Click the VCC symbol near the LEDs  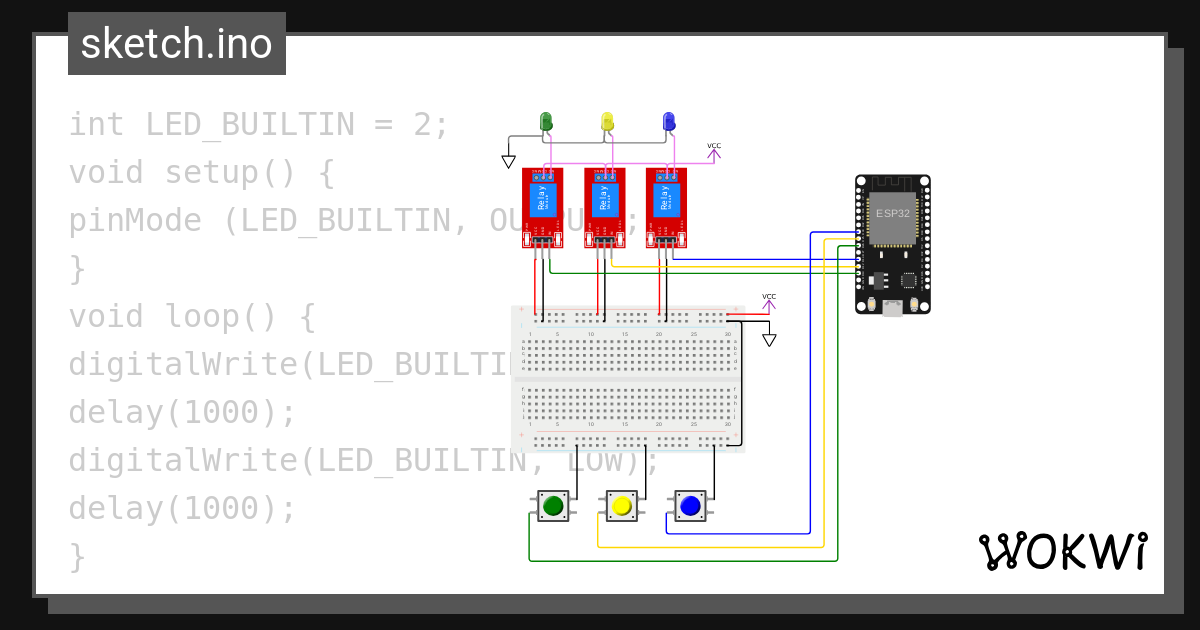[714, 151]
